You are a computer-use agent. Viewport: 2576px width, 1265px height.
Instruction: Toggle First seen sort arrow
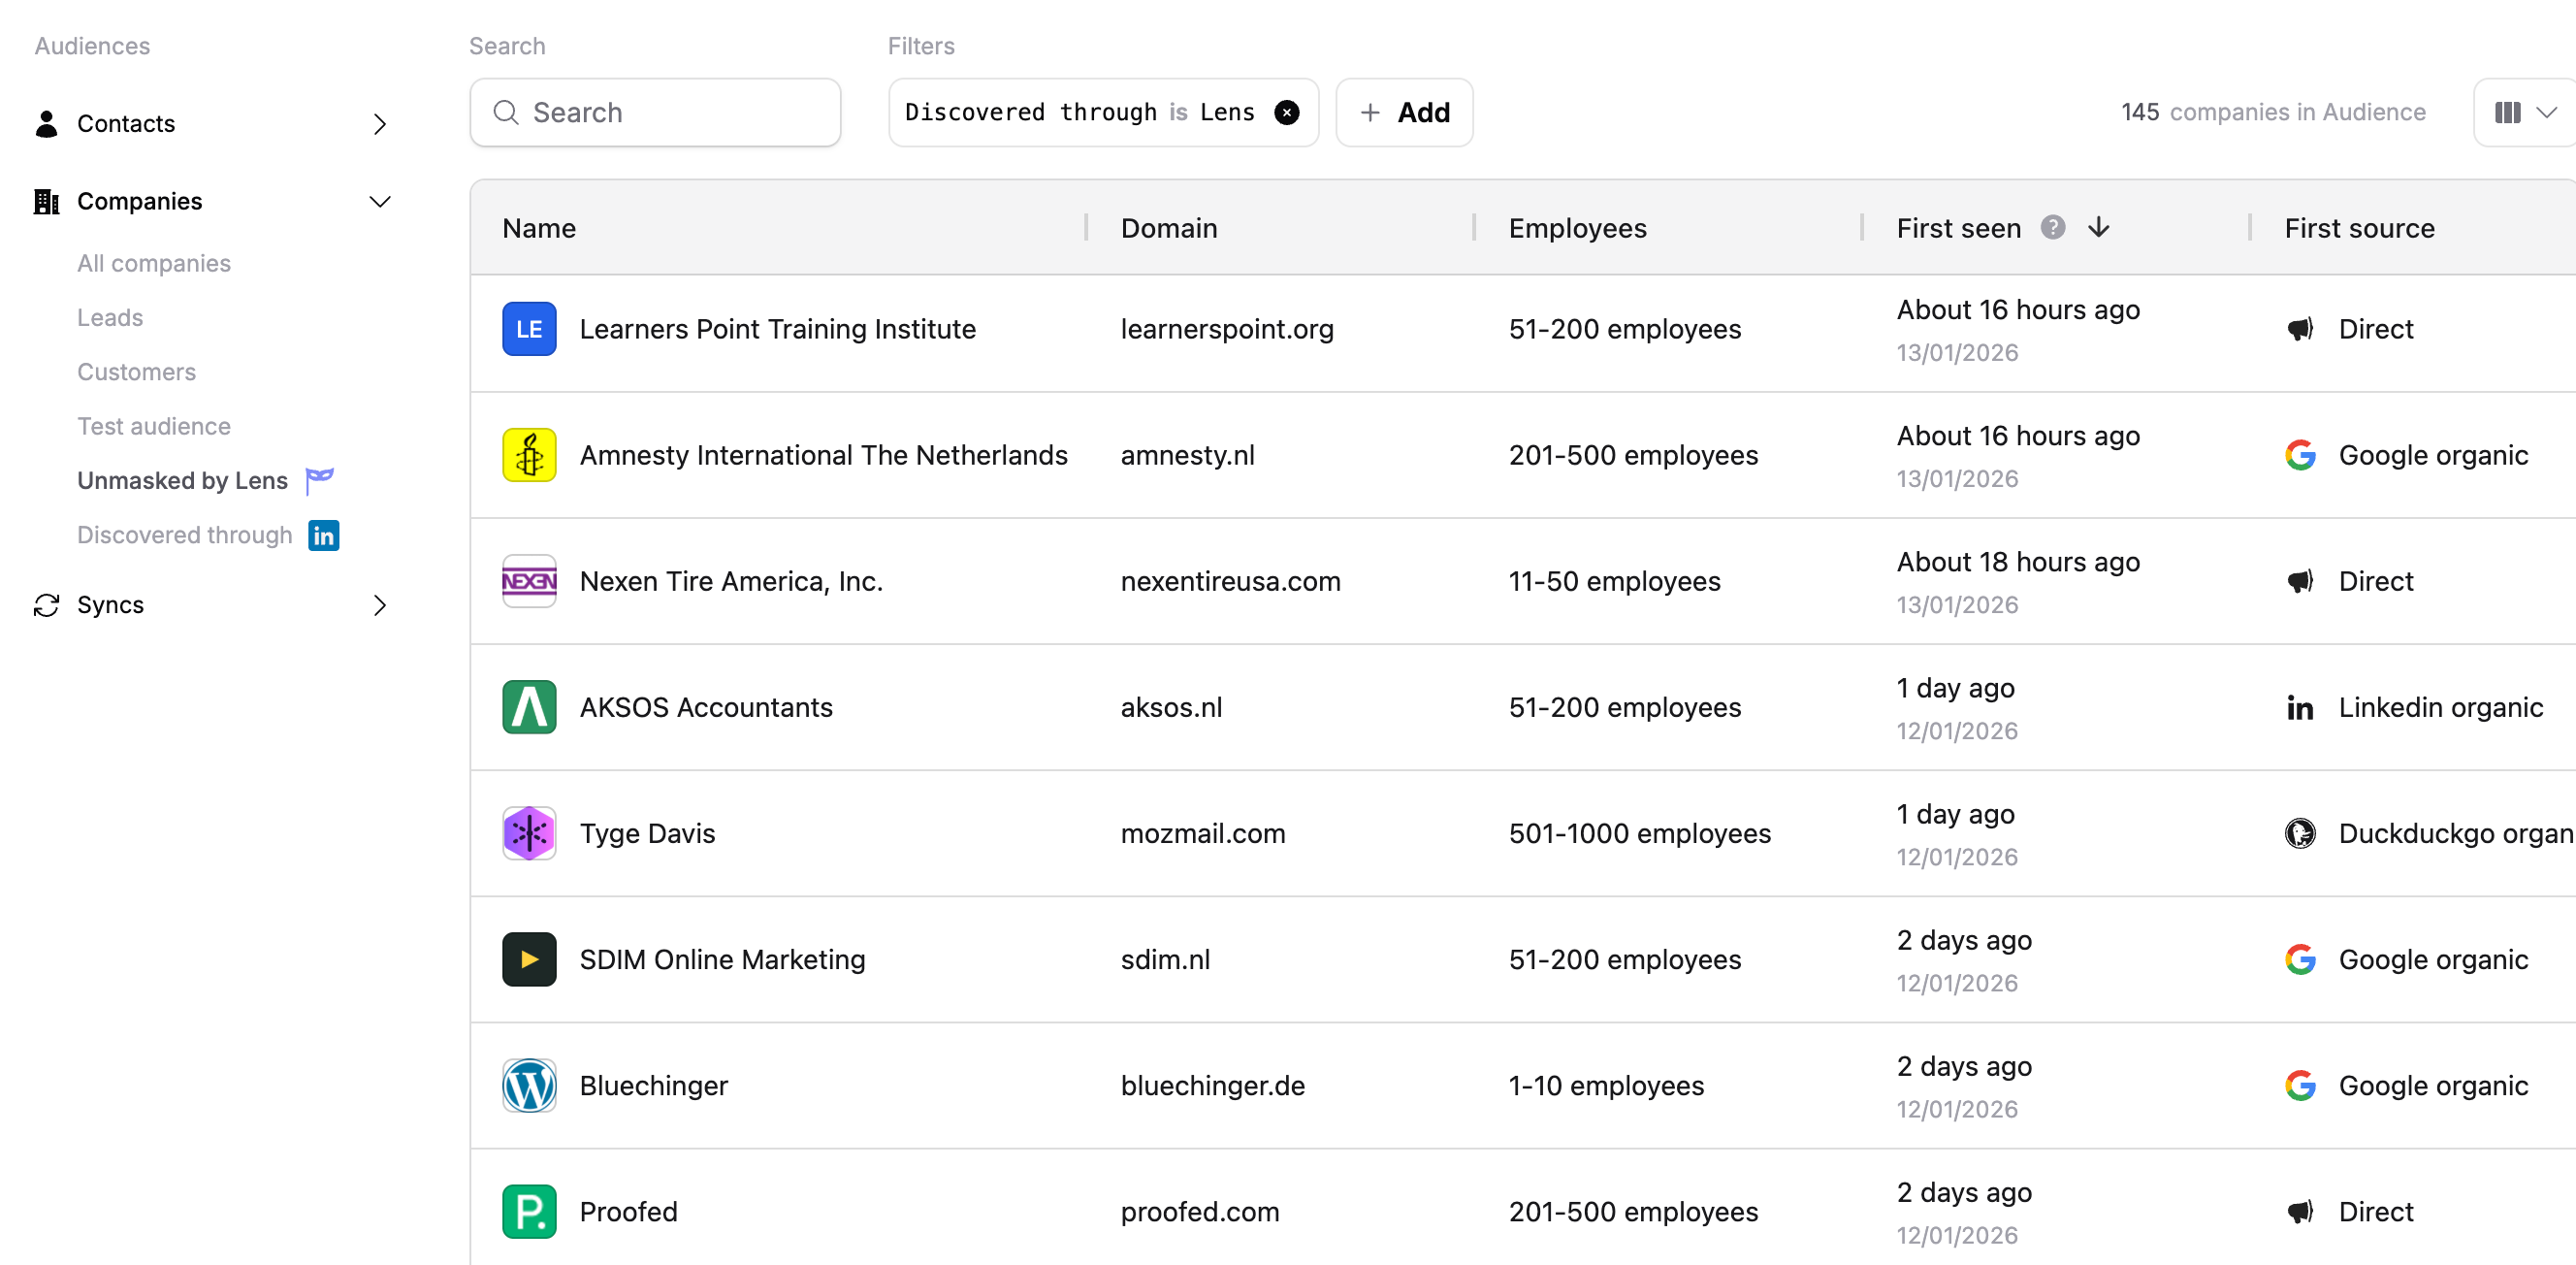point(2099,227)
